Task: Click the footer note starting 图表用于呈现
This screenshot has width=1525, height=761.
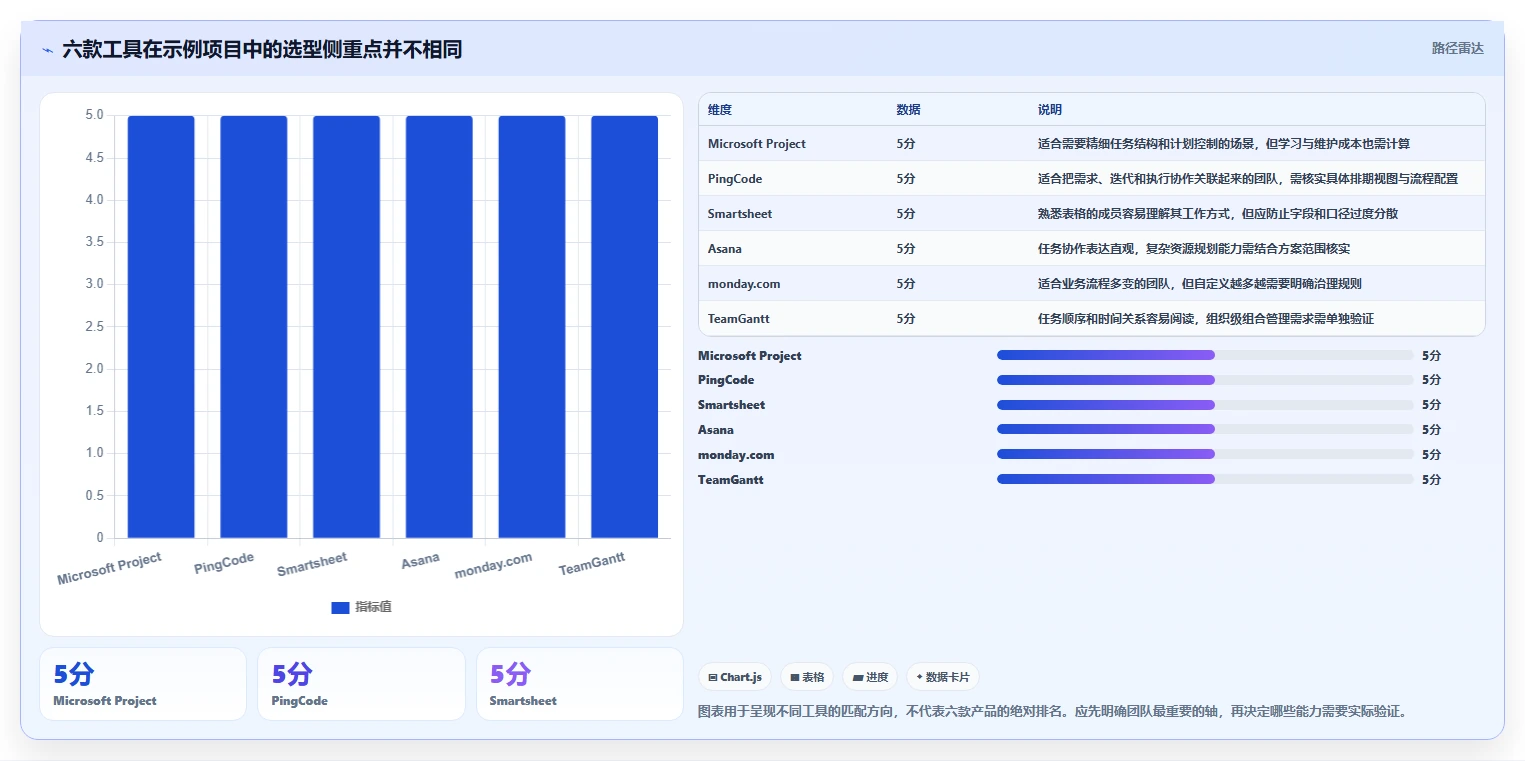Action: coord(1053,712)
